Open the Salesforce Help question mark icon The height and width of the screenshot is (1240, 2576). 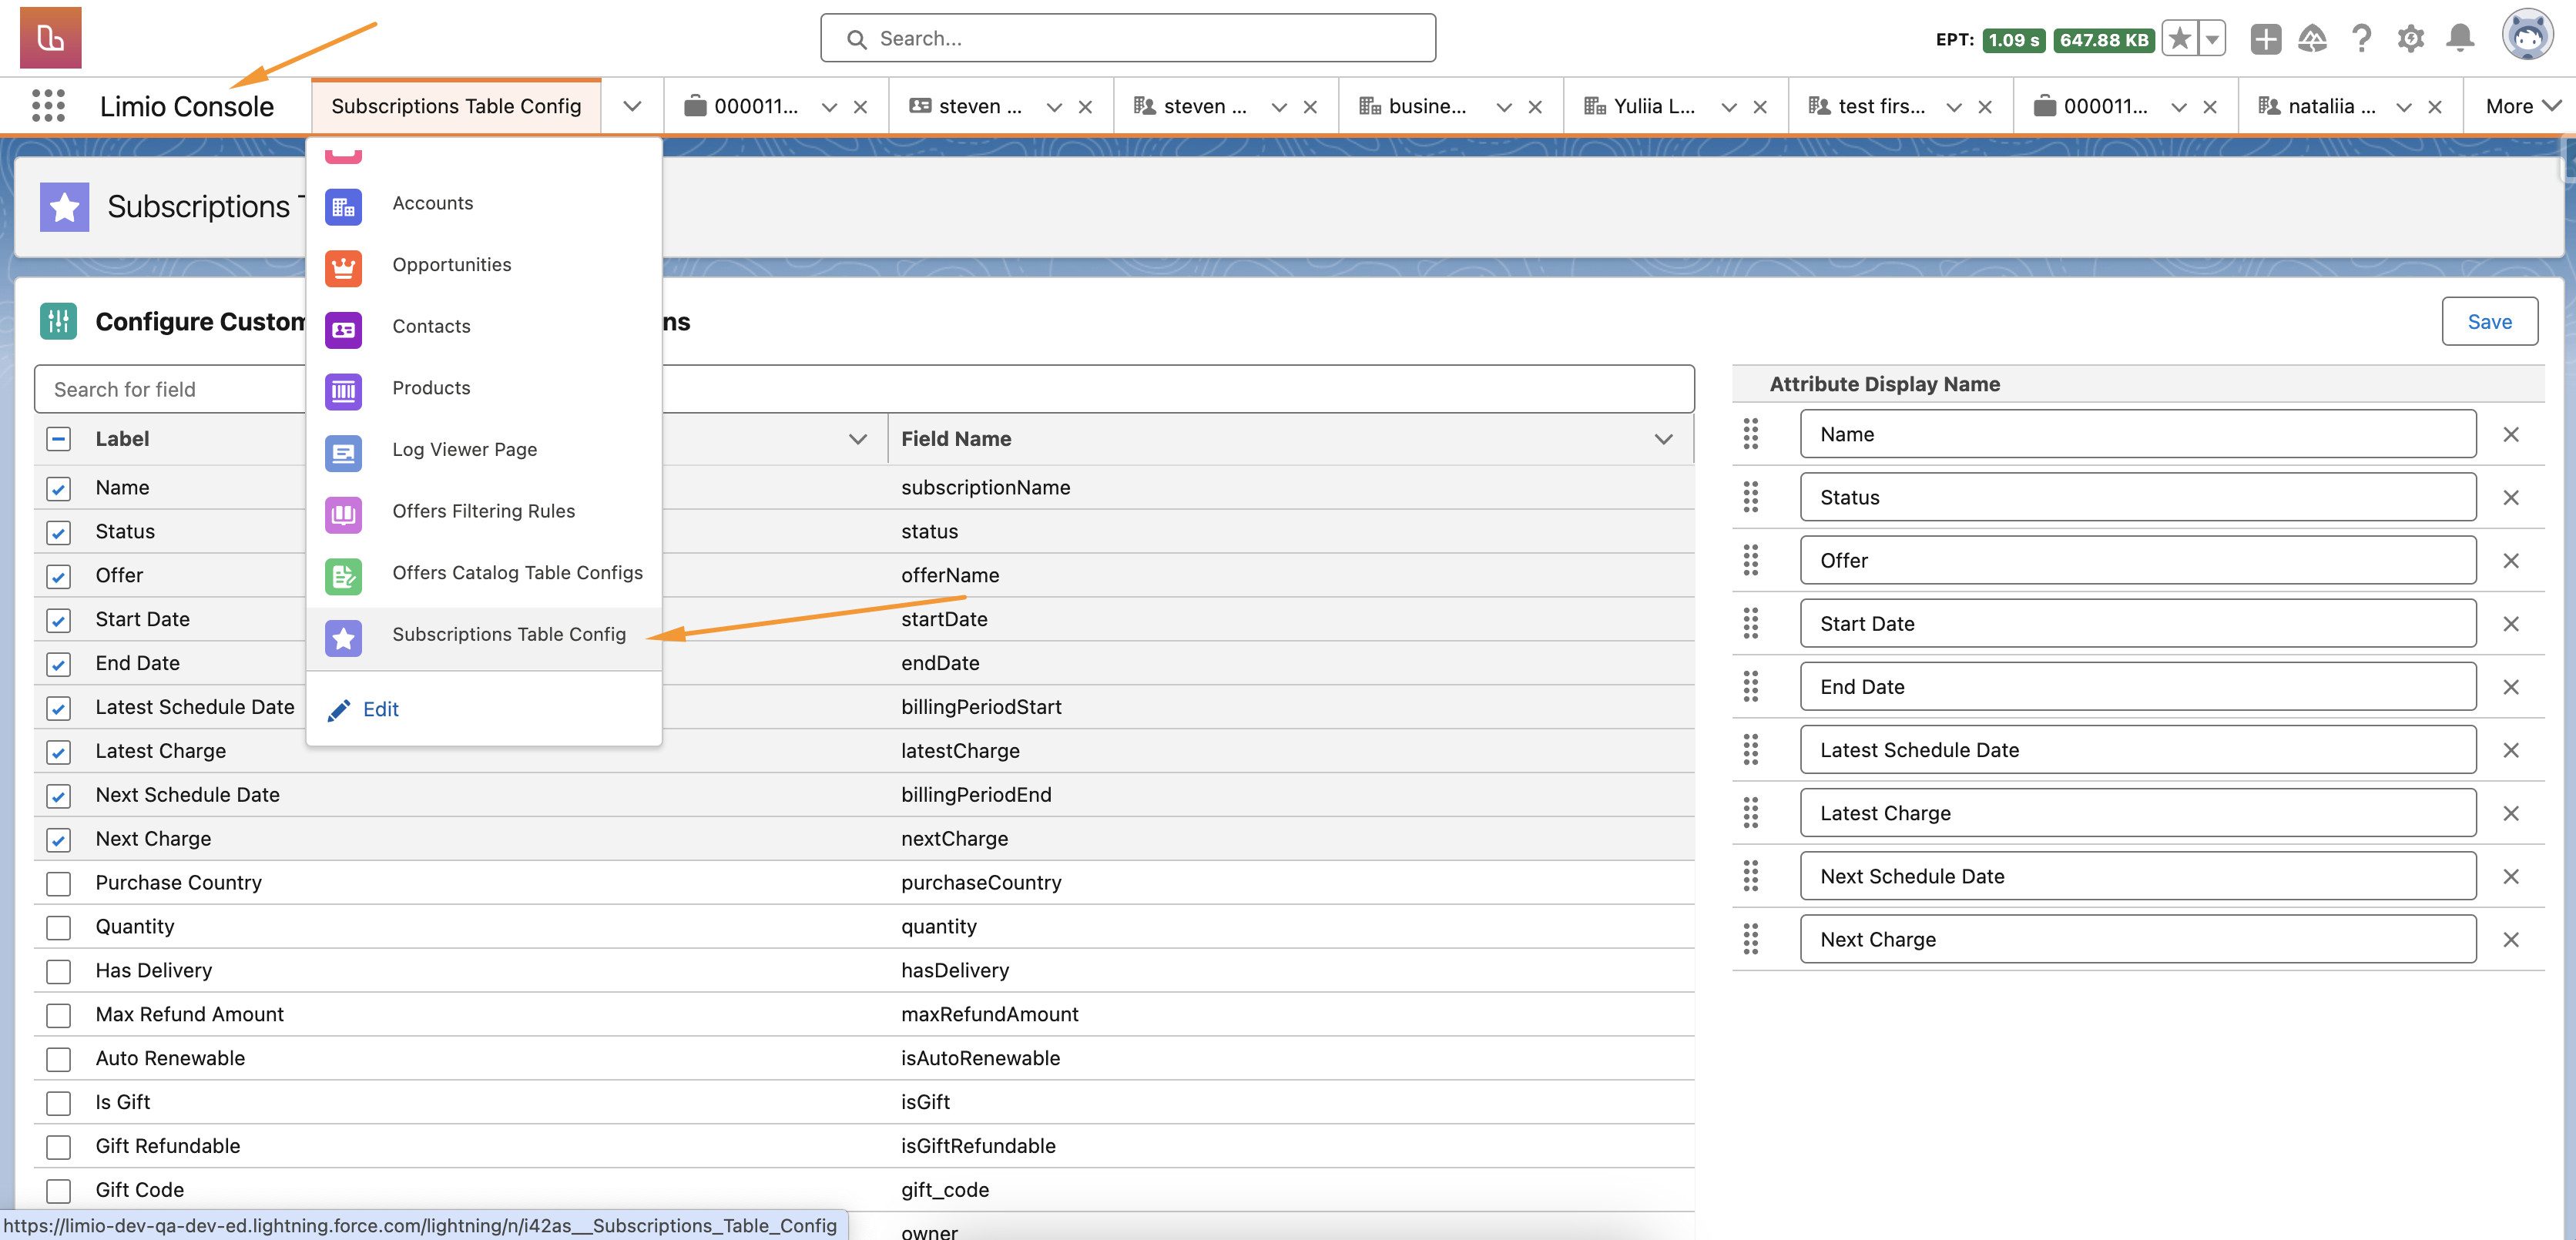point(2361,39)
